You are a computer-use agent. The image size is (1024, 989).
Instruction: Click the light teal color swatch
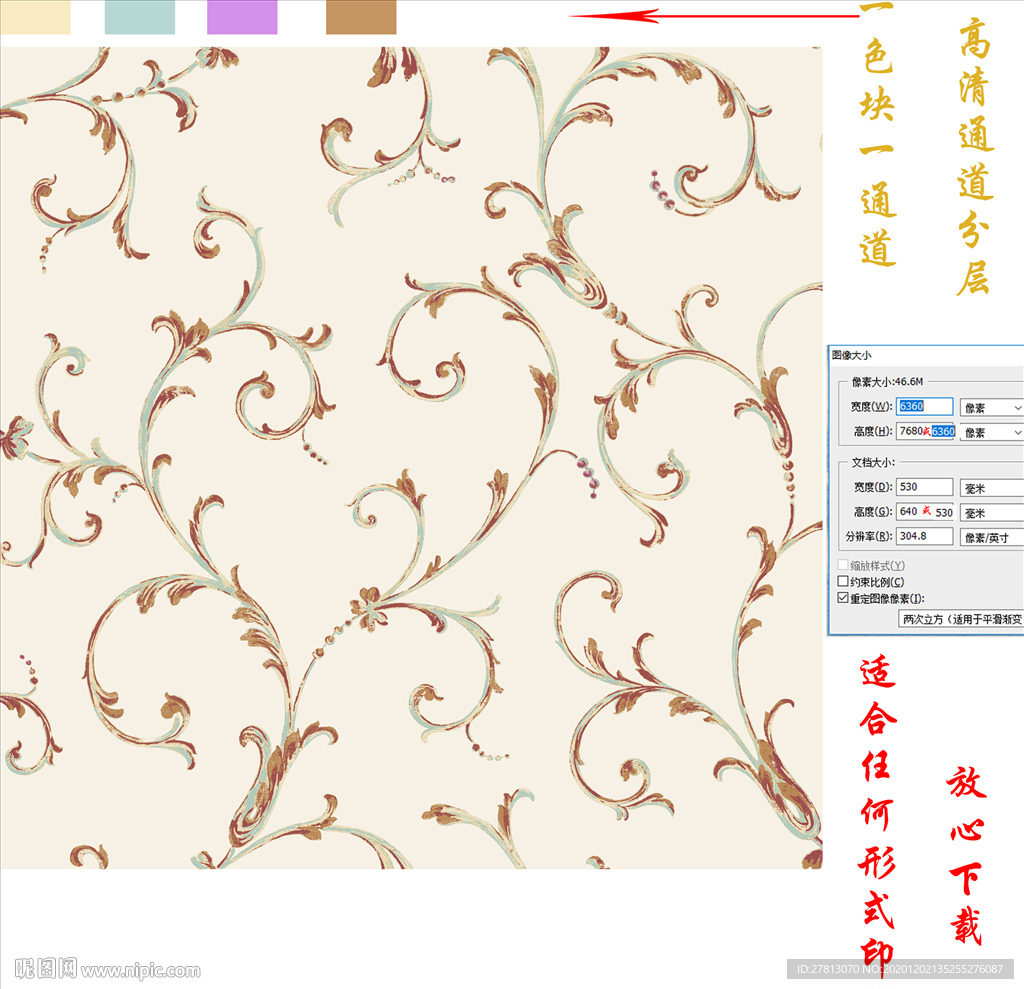(140, 17)
